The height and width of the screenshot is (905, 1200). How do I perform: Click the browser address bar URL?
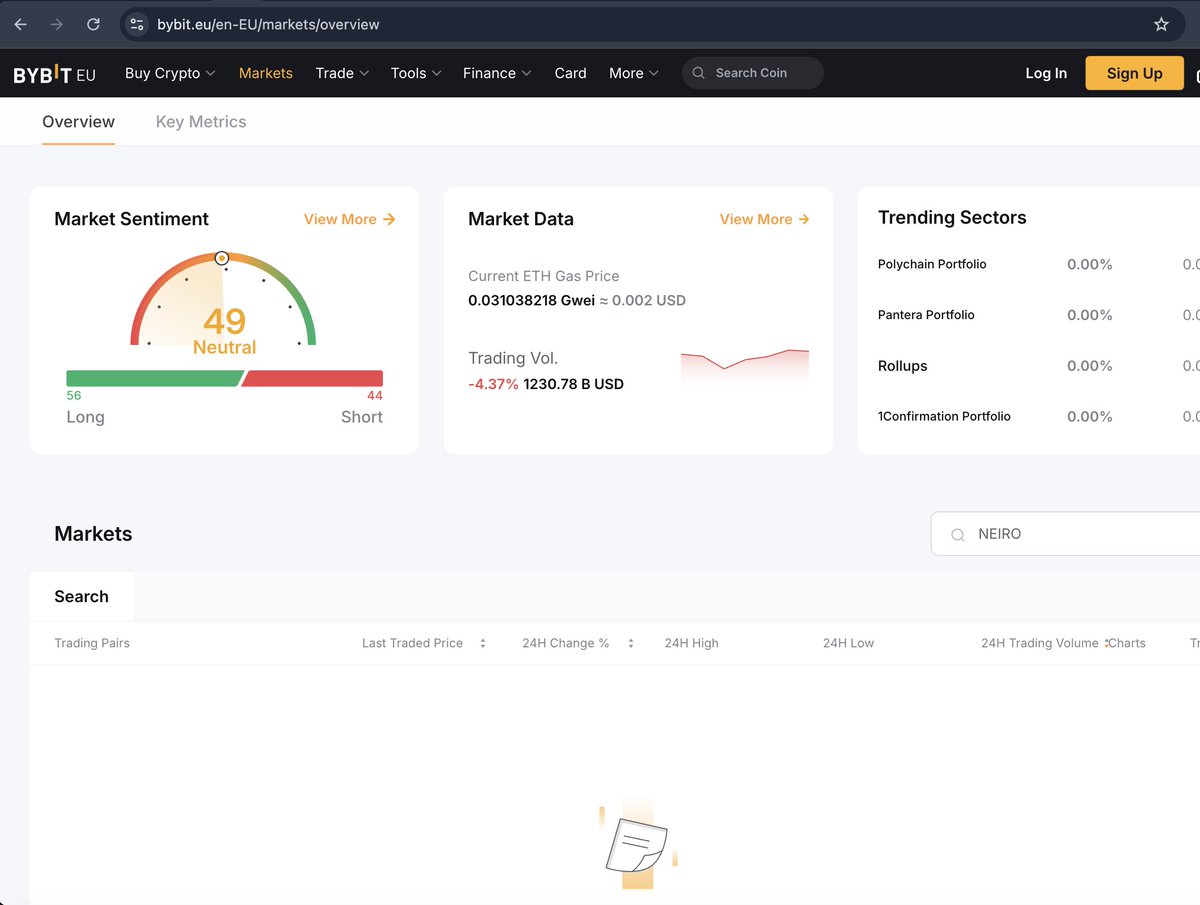(x=268, y=24)
